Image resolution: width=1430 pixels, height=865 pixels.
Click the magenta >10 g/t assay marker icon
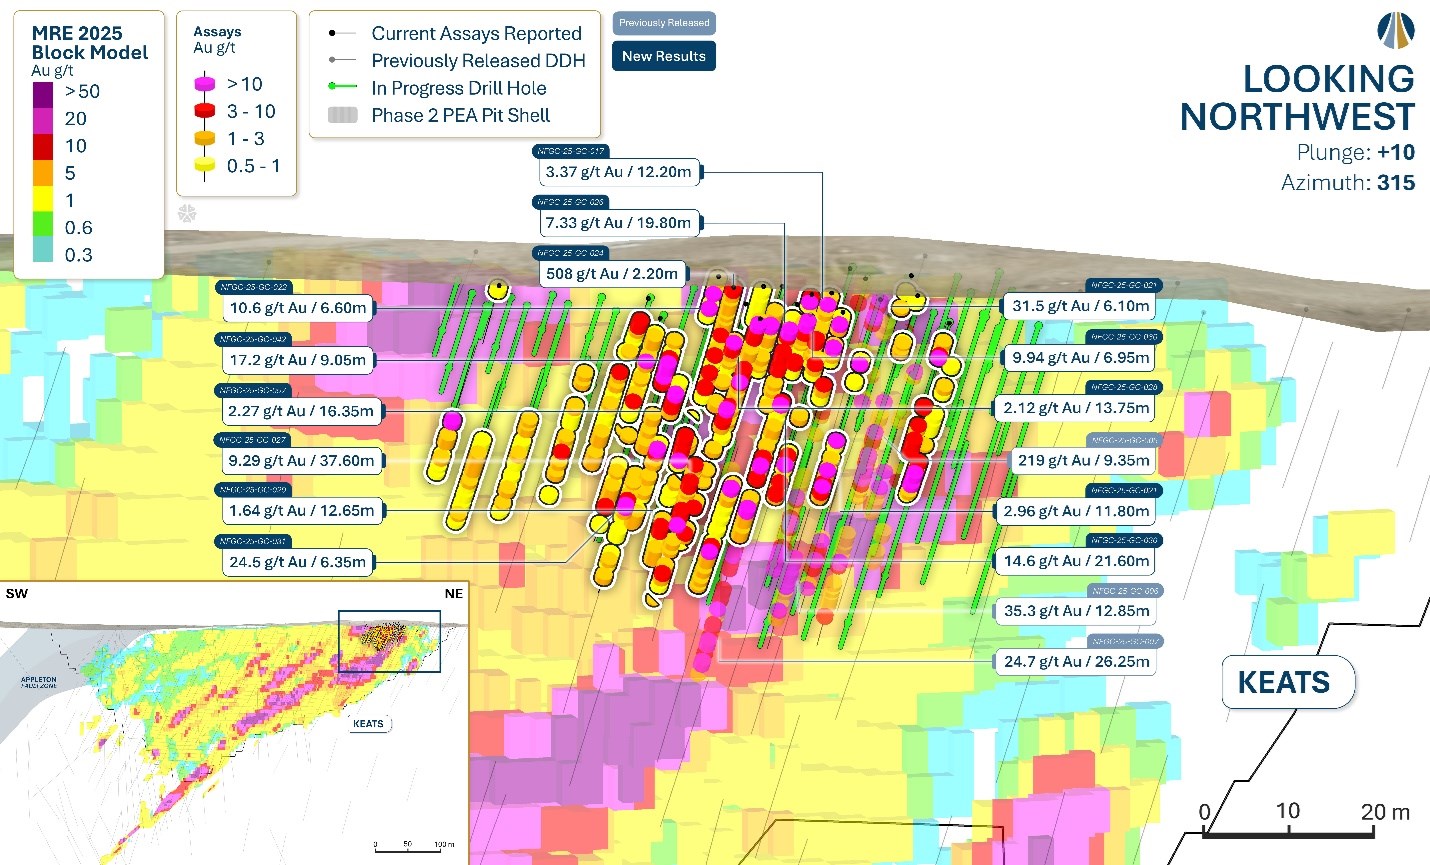pyautogui.click(x=205, y=85)
